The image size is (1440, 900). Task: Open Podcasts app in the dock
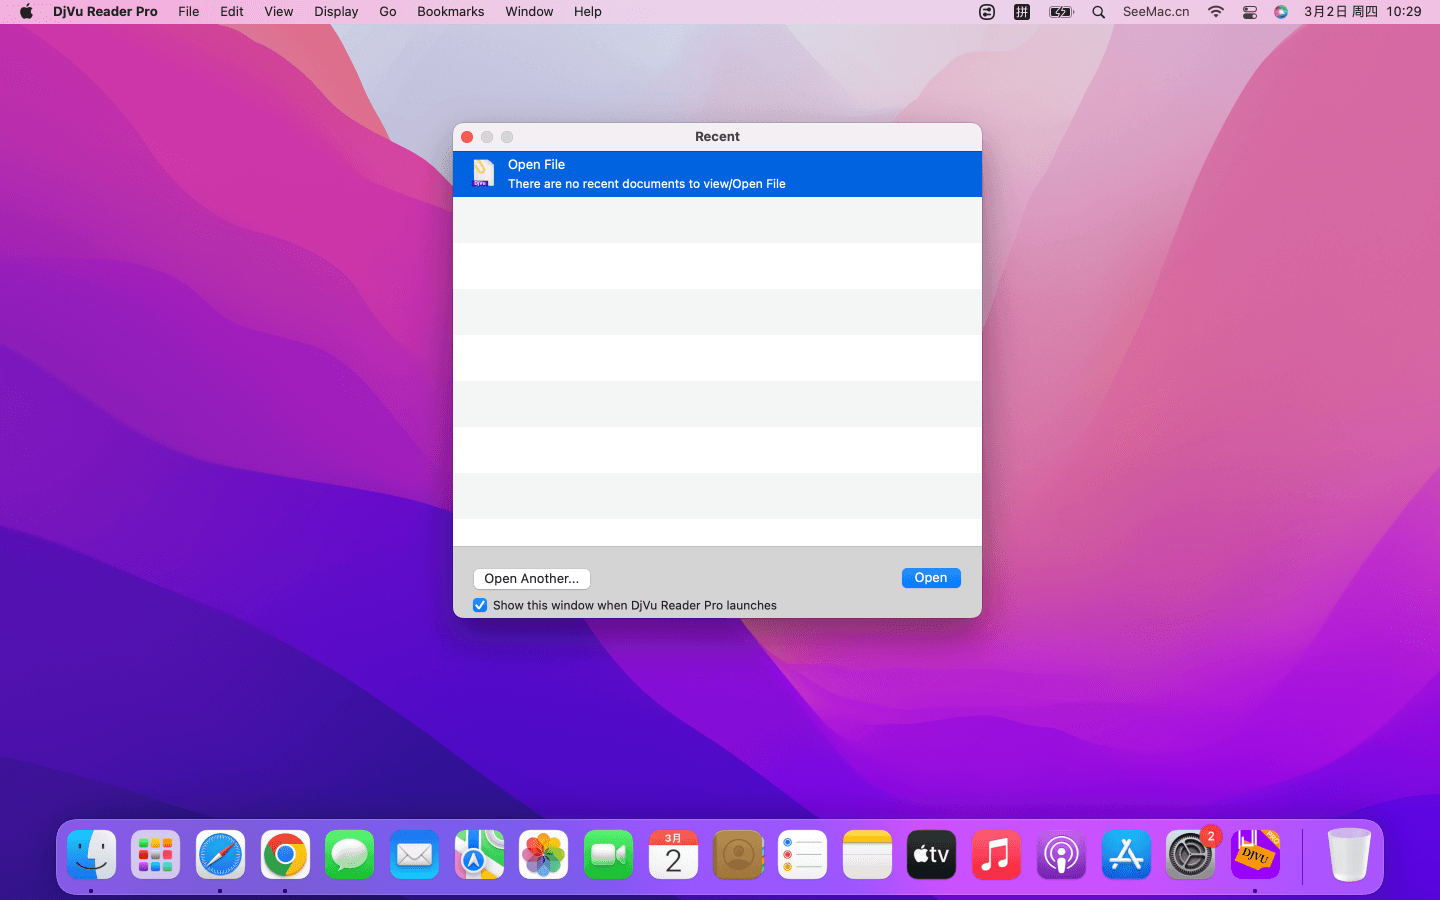1061,855
